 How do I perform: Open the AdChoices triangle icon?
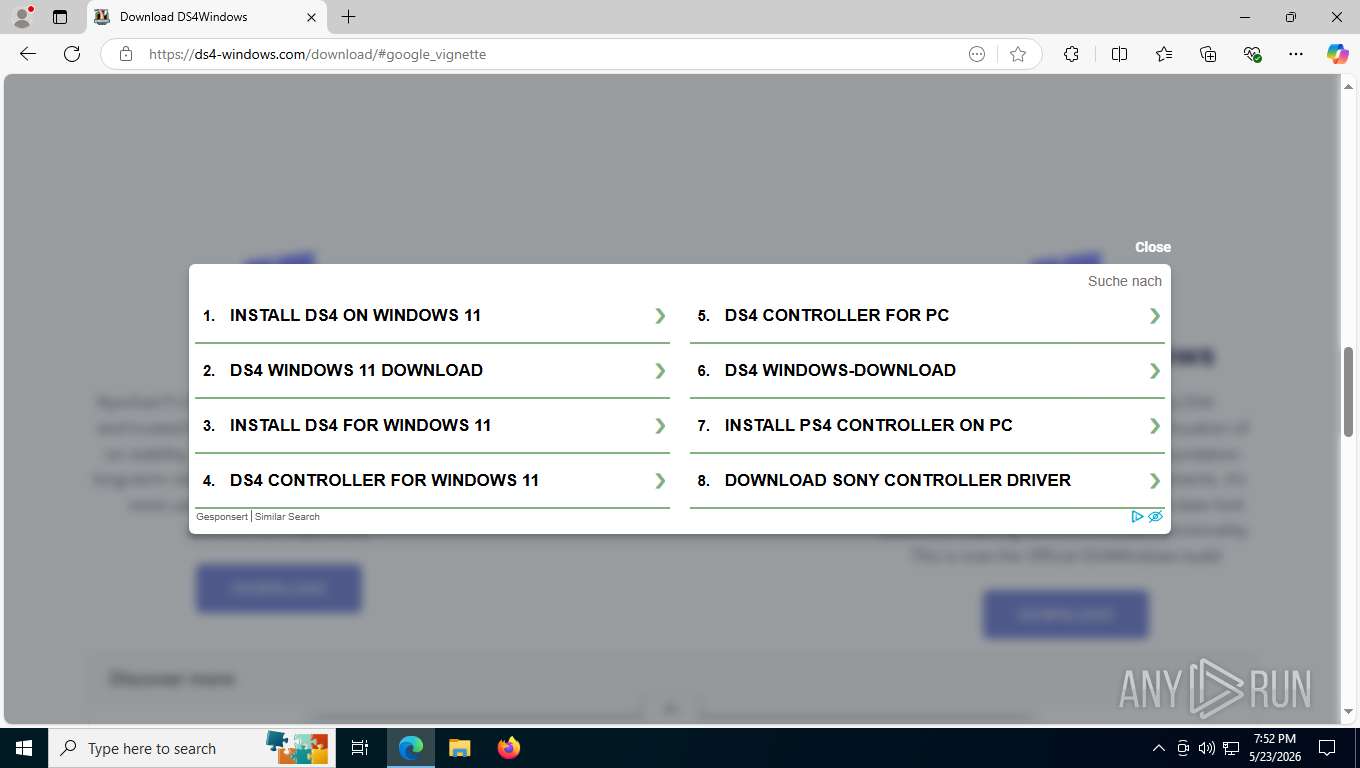click(x=1137, y=517)
